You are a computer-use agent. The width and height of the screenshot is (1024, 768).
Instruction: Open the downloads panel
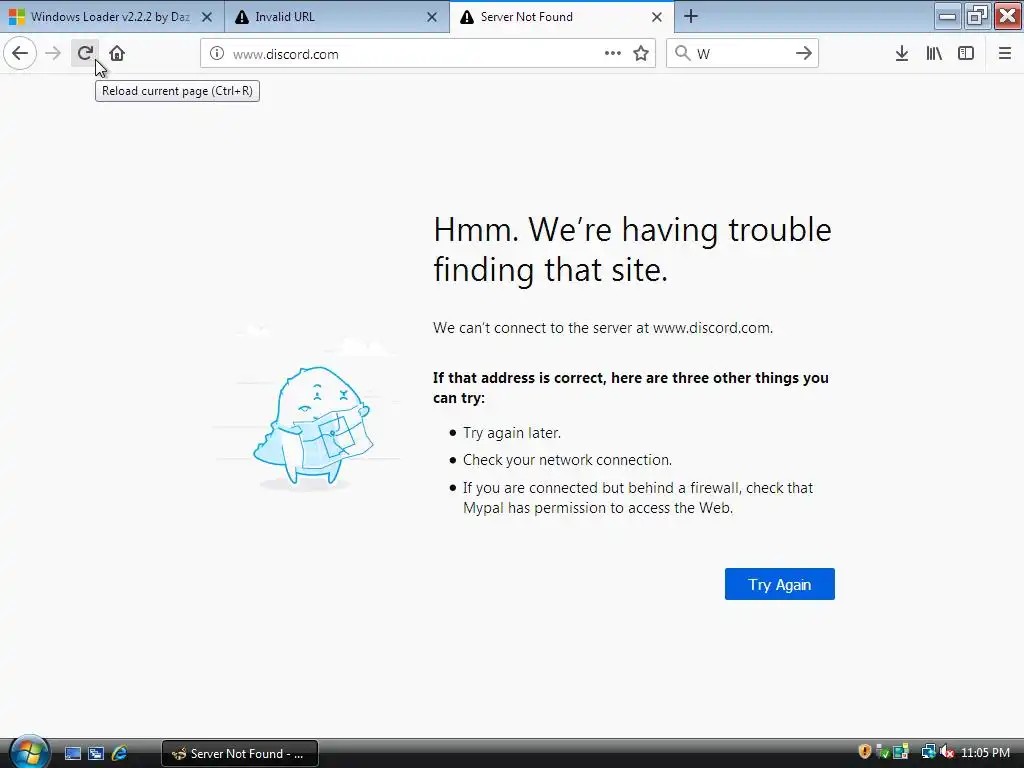(x=902, y=54)
